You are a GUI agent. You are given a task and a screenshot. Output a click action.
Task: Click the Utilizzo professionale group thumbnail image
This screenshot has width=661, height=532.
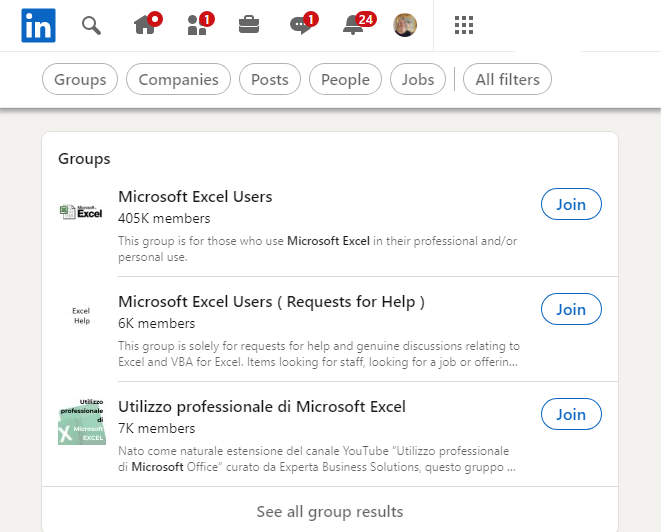[82, 422]
